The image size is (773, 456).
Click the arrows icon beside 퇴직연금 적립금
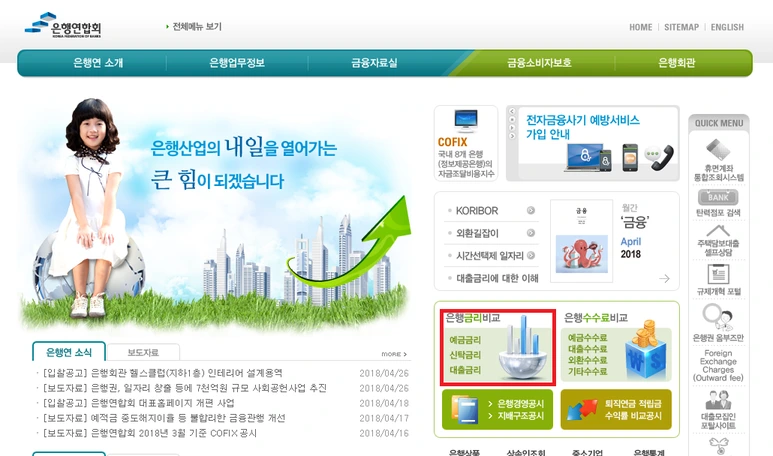click(582, 410)
